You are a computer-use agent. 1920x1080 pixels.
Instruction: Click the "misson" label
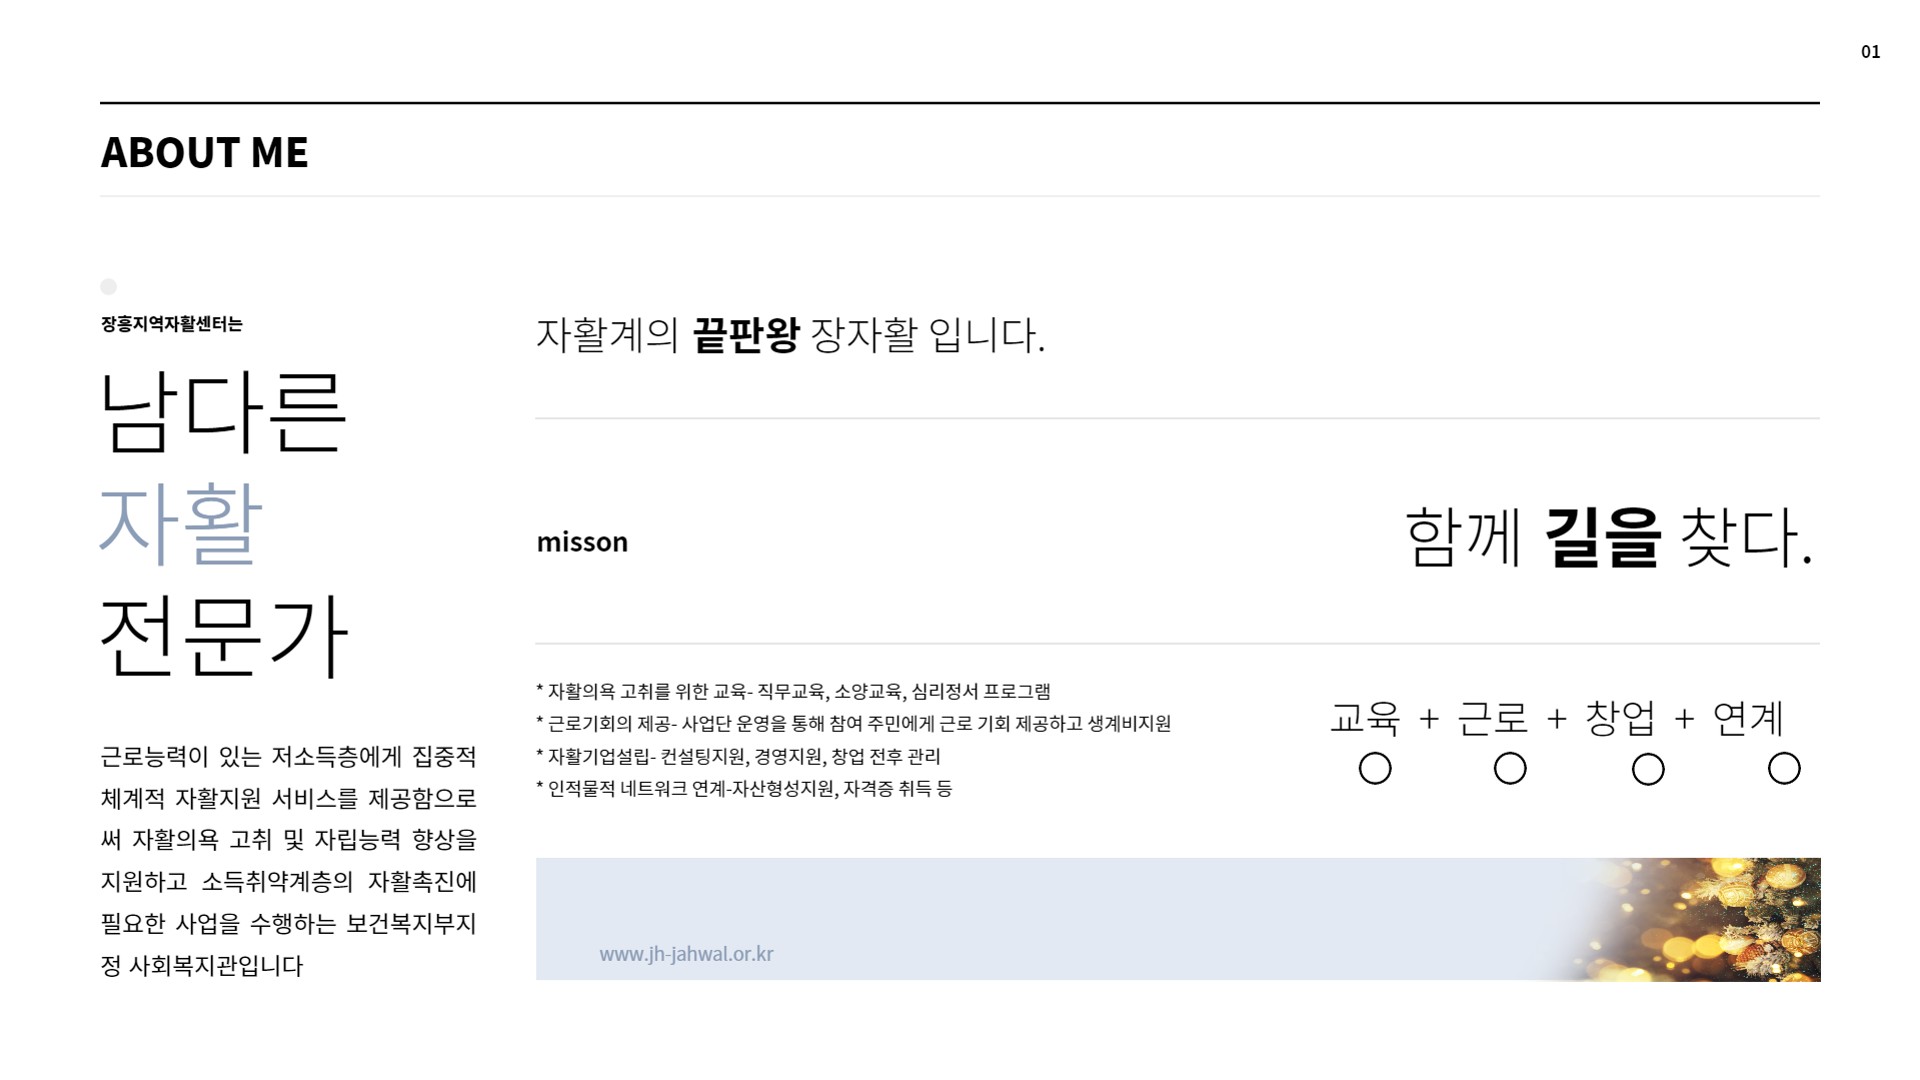click(x=582, y=542)
